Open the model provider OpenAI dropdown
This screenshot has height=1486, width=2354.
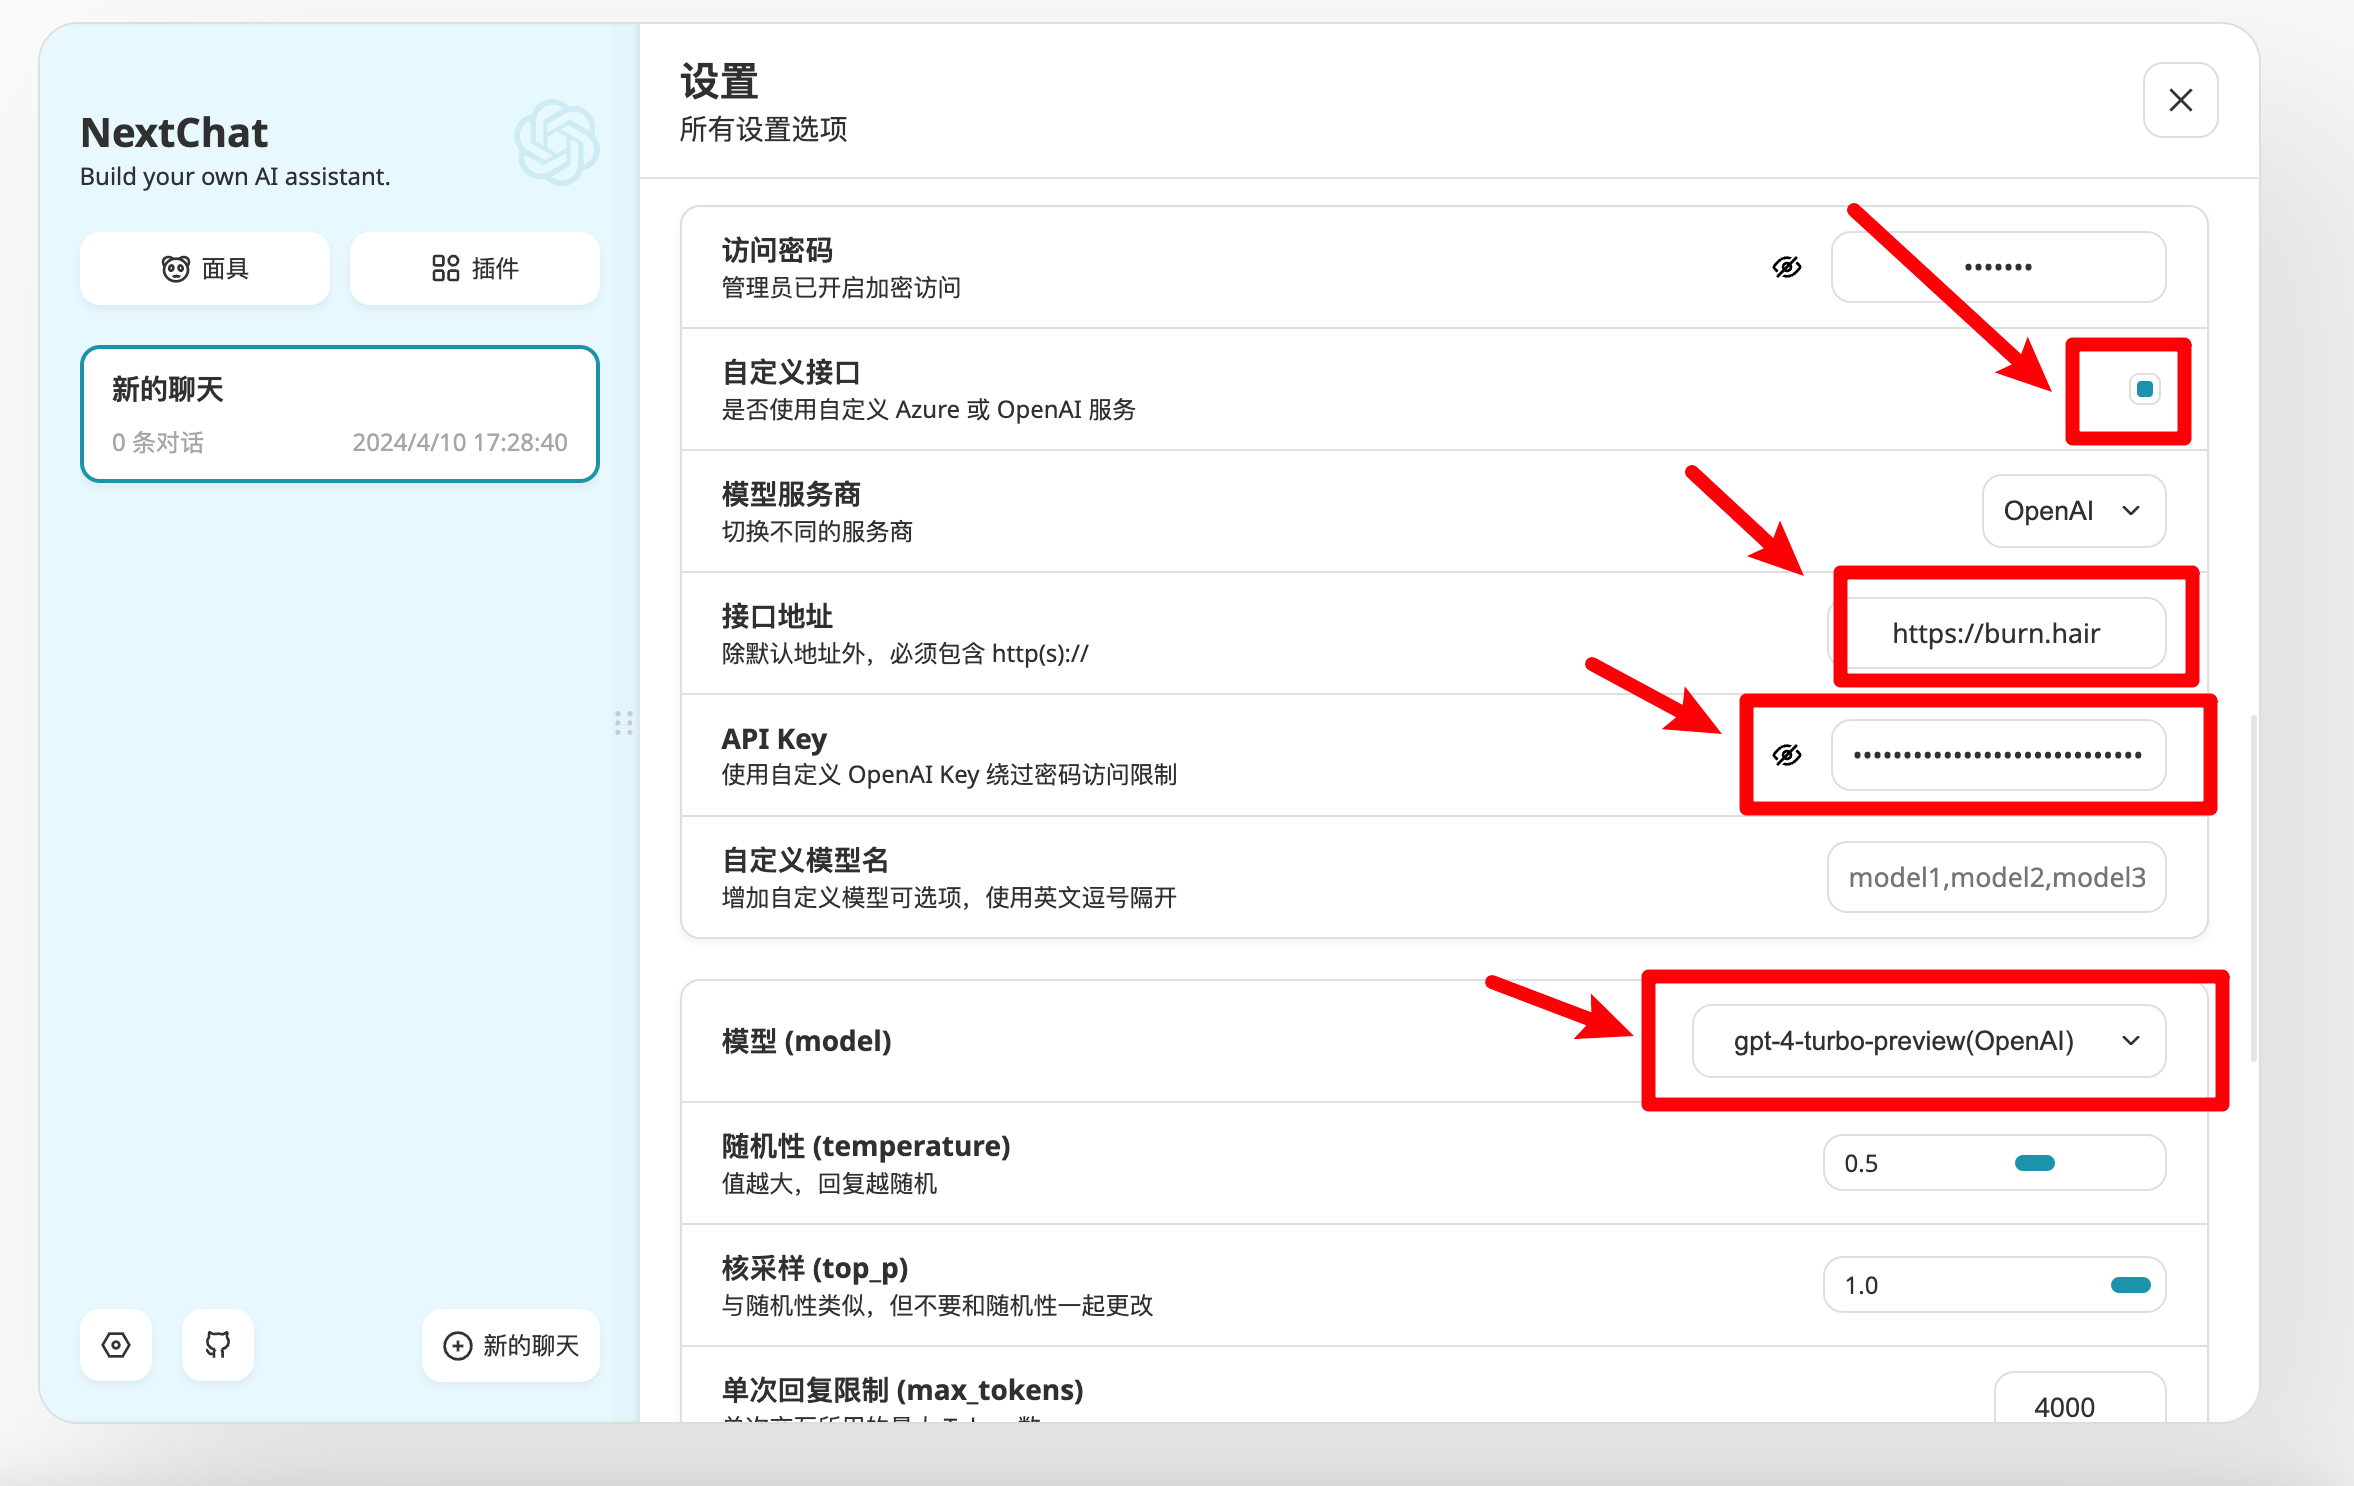(x=2074, y=511)
